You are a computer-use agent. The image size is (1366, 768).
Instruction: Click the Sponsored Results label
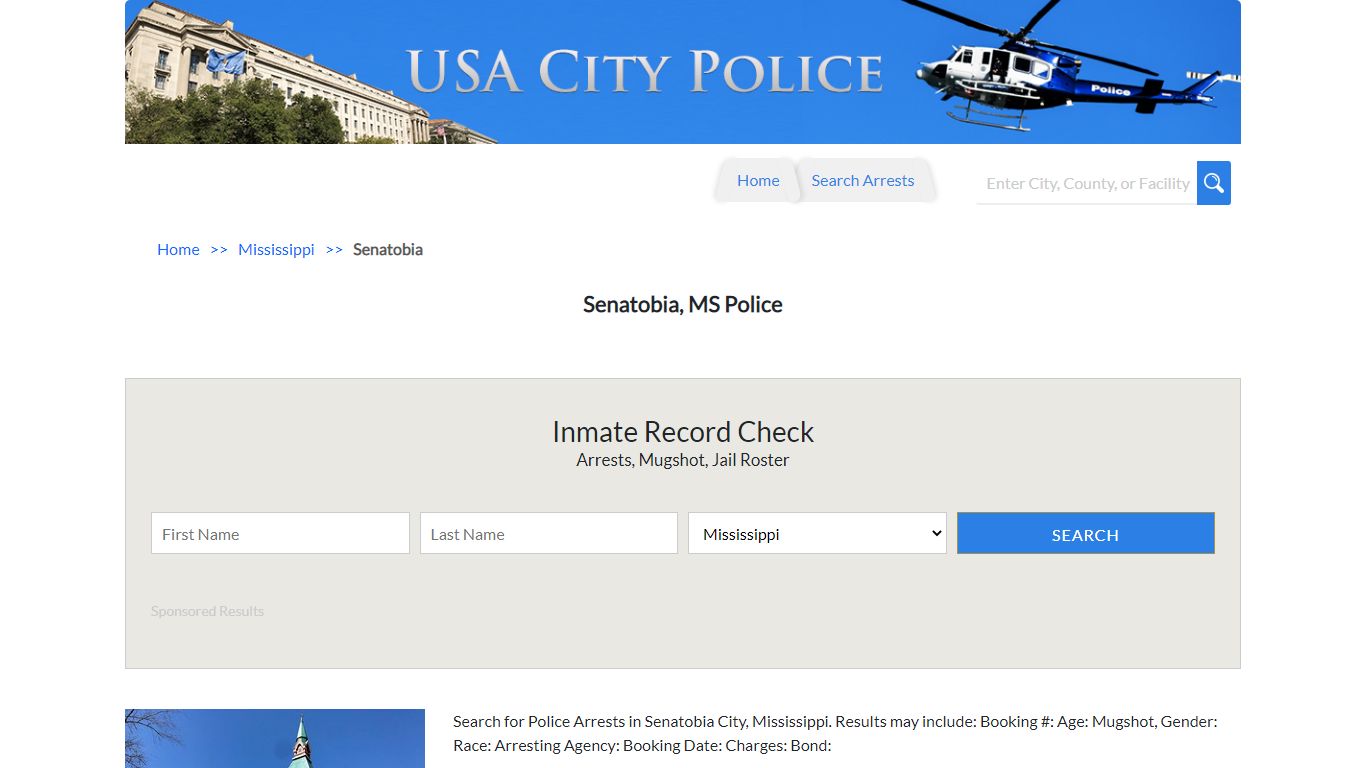coord(207,610)
